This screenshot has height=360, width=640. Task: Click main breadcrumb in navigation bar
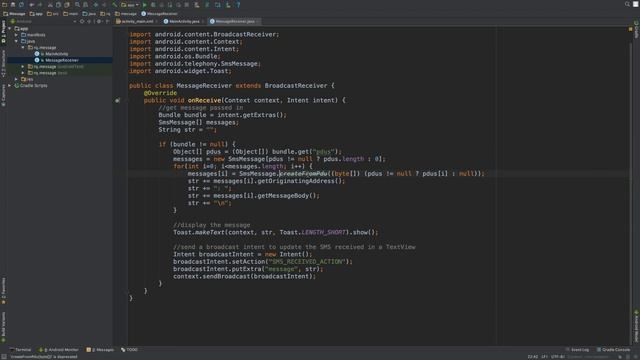71,13
